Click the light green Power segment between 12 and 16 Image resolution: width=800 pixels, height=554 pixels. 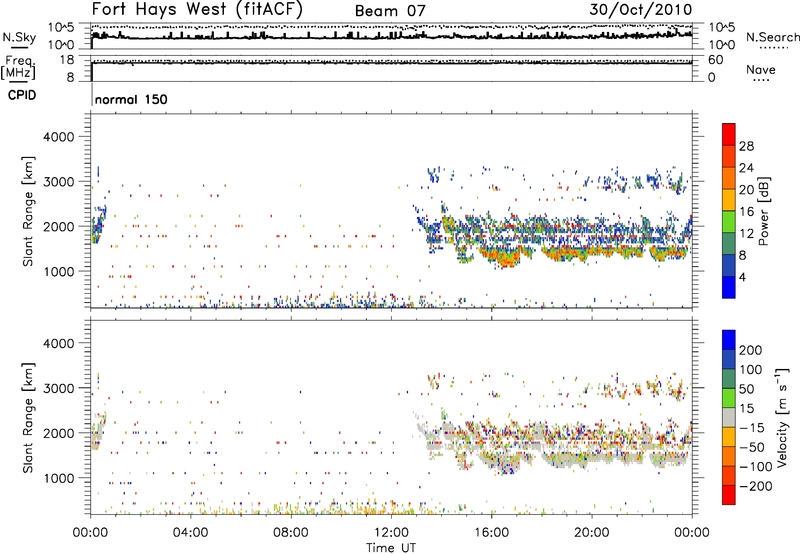click(x=729, y=222)
